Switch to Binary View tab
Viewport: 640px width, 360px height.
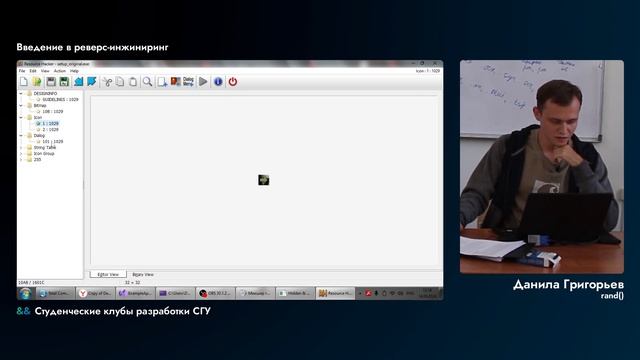[143, 274]
